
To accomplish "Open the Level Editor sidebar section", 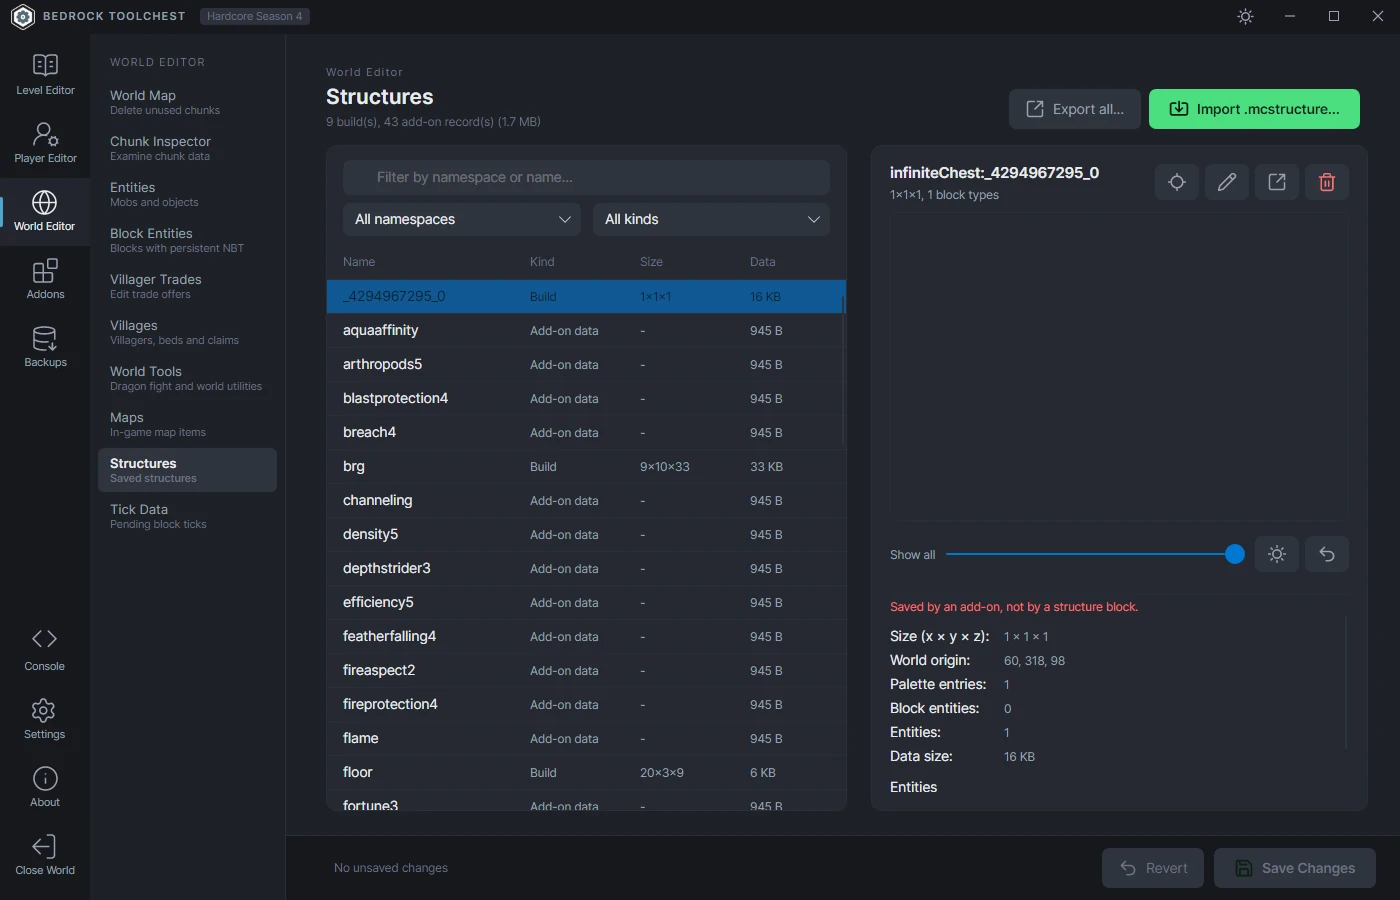I will point(45,75).
